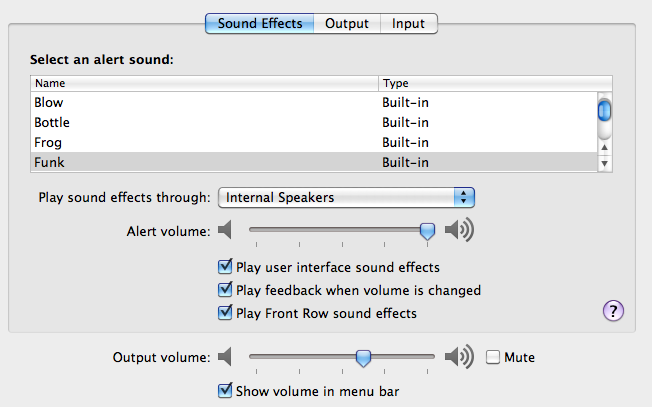This screenshot has width=652, height=407.
Task: Switch to the Input tab
Action: point(408,23)
